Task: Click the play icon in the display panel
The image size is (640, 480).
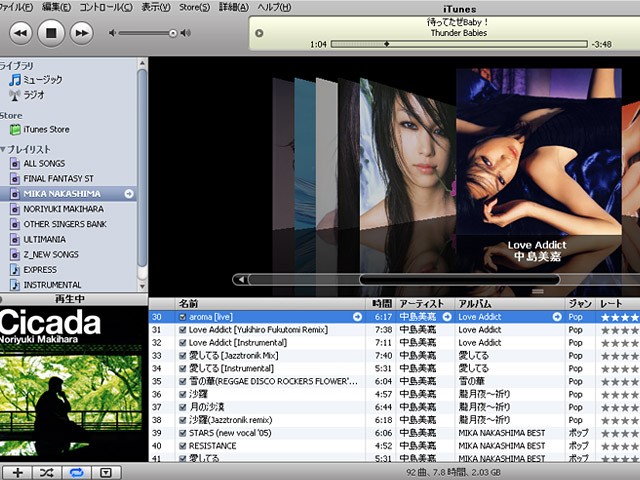Action: tap(259, 33)
